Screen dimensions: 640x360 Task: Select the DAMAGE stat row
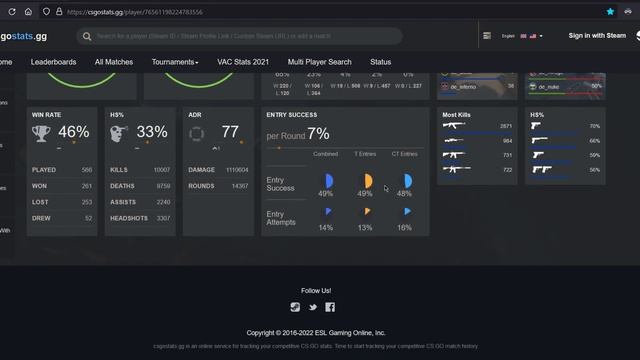click(x=218, y=170)
